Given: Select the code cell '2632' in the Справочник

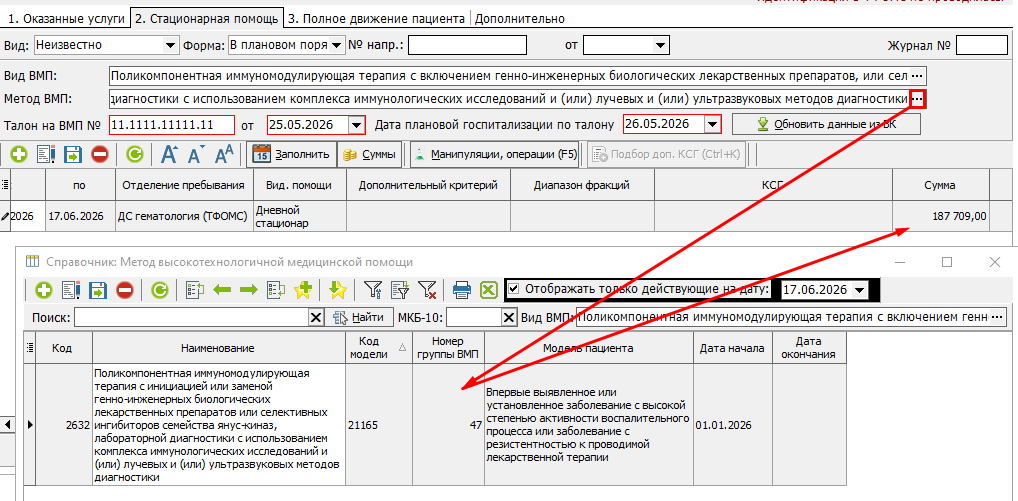Looking at the screenshot, I should pyautogui.click(x=64, y=425).
